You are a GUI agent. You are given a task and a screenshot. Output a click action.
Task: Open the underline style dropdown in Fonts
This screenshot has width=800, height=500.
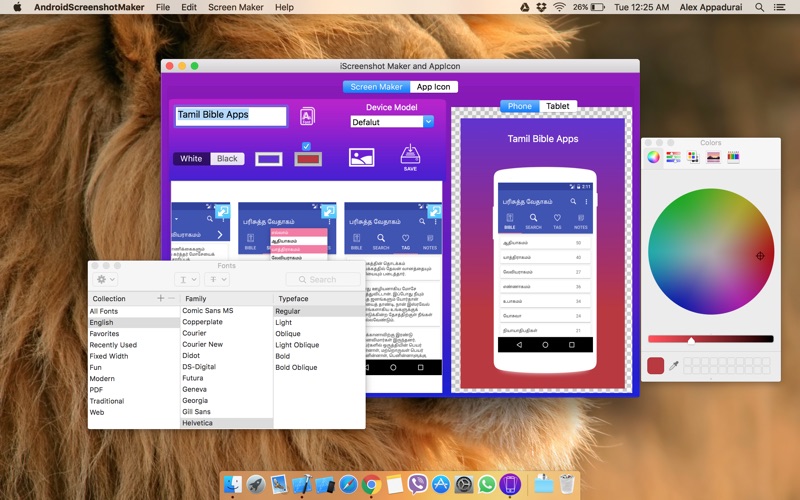(x=187, y=279)
